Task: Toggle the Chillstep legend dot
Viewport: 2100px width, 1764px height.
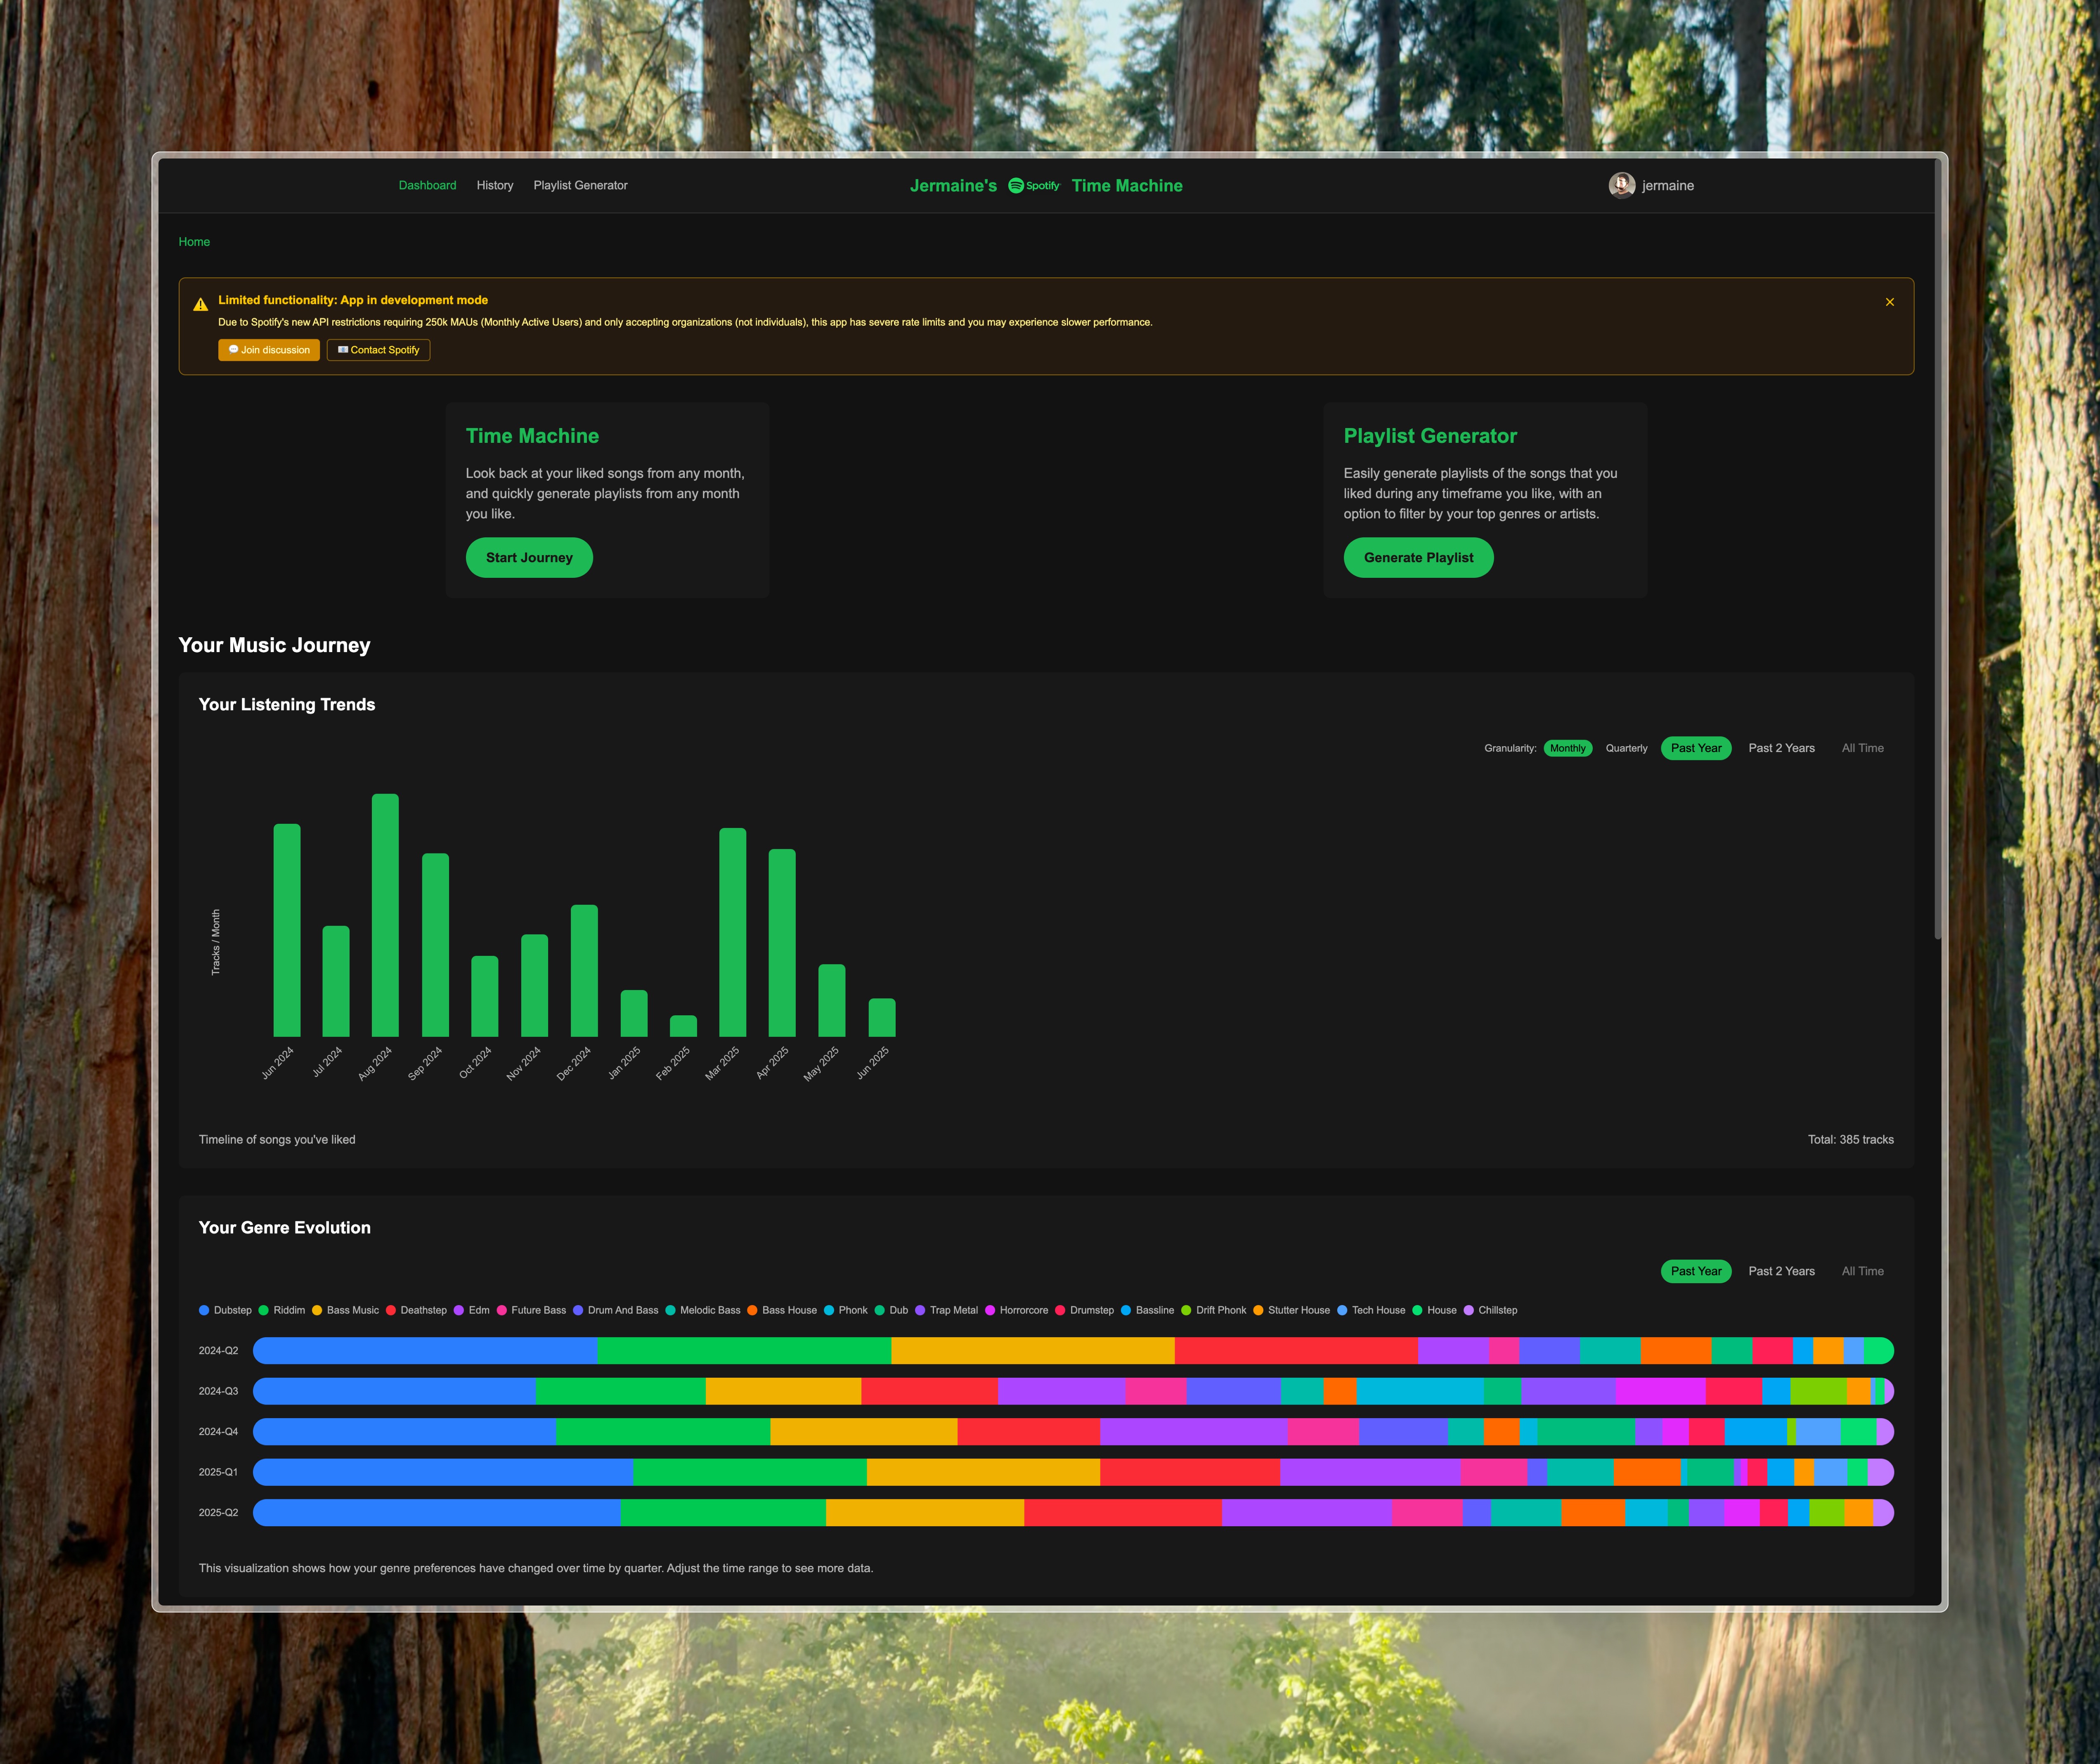Action: pyautogui.click(x=1468, y=1310)
